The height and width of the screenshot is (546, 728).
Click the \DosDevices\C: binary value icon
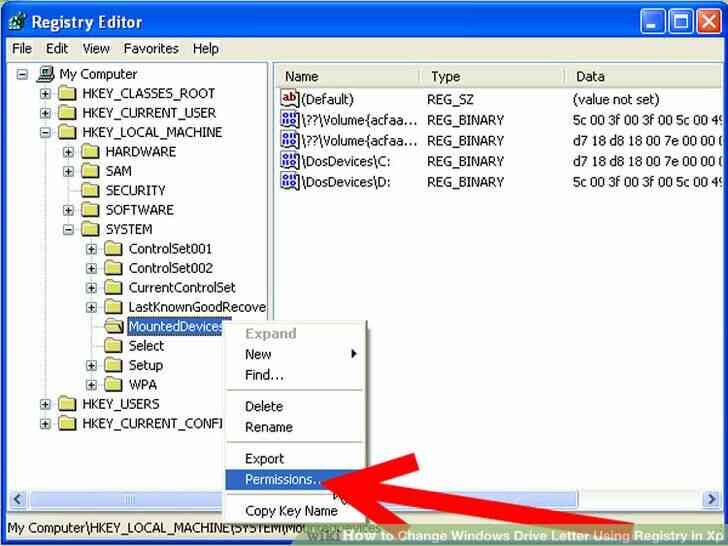pyautogui.click(x=289, y=160)
